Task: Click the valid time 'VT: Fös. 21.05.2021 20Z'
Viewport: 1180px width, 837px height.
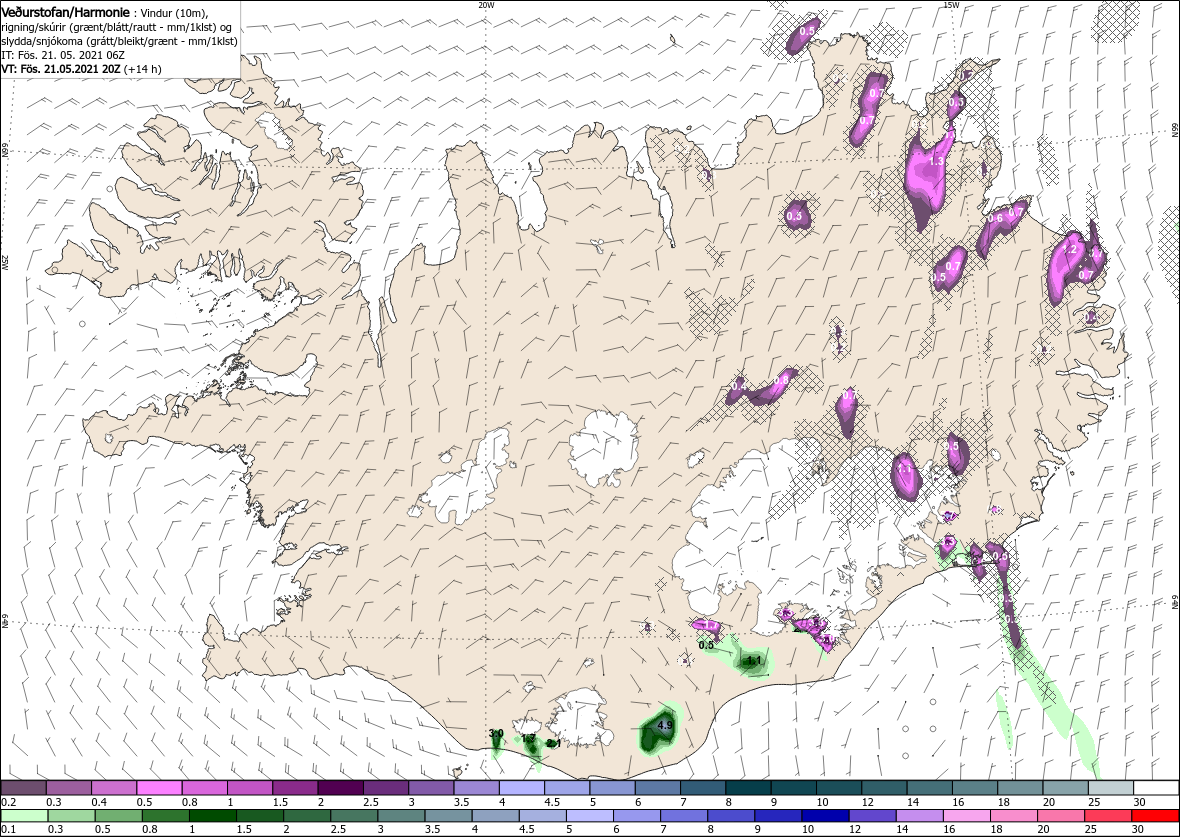Action: [61, 68]
